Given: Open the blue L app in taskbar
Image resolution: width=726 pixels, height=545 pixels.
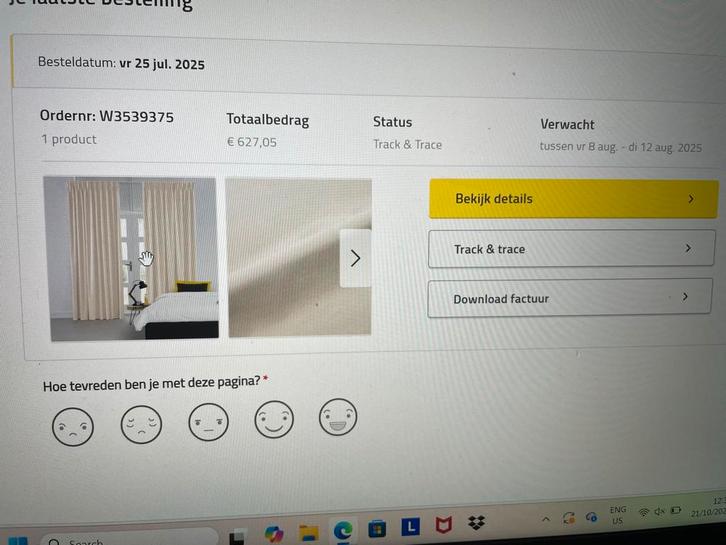Looking at the screenshot, I should point(411,526).
